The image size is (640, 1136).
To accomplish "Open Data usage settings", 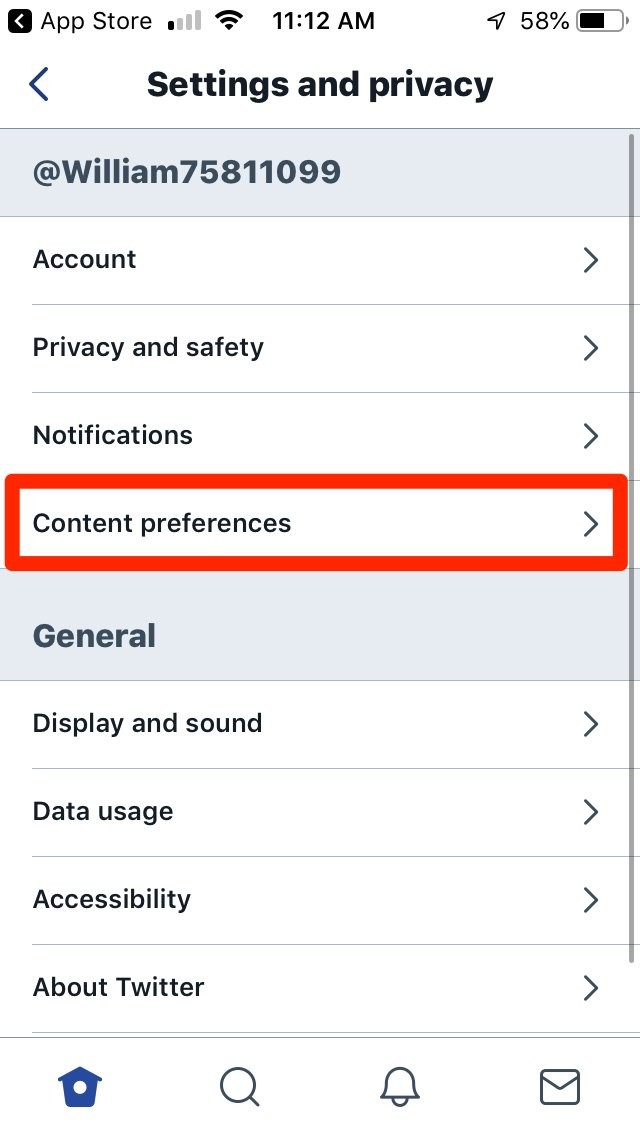I will pyautogui.click(x=103, y=811).
